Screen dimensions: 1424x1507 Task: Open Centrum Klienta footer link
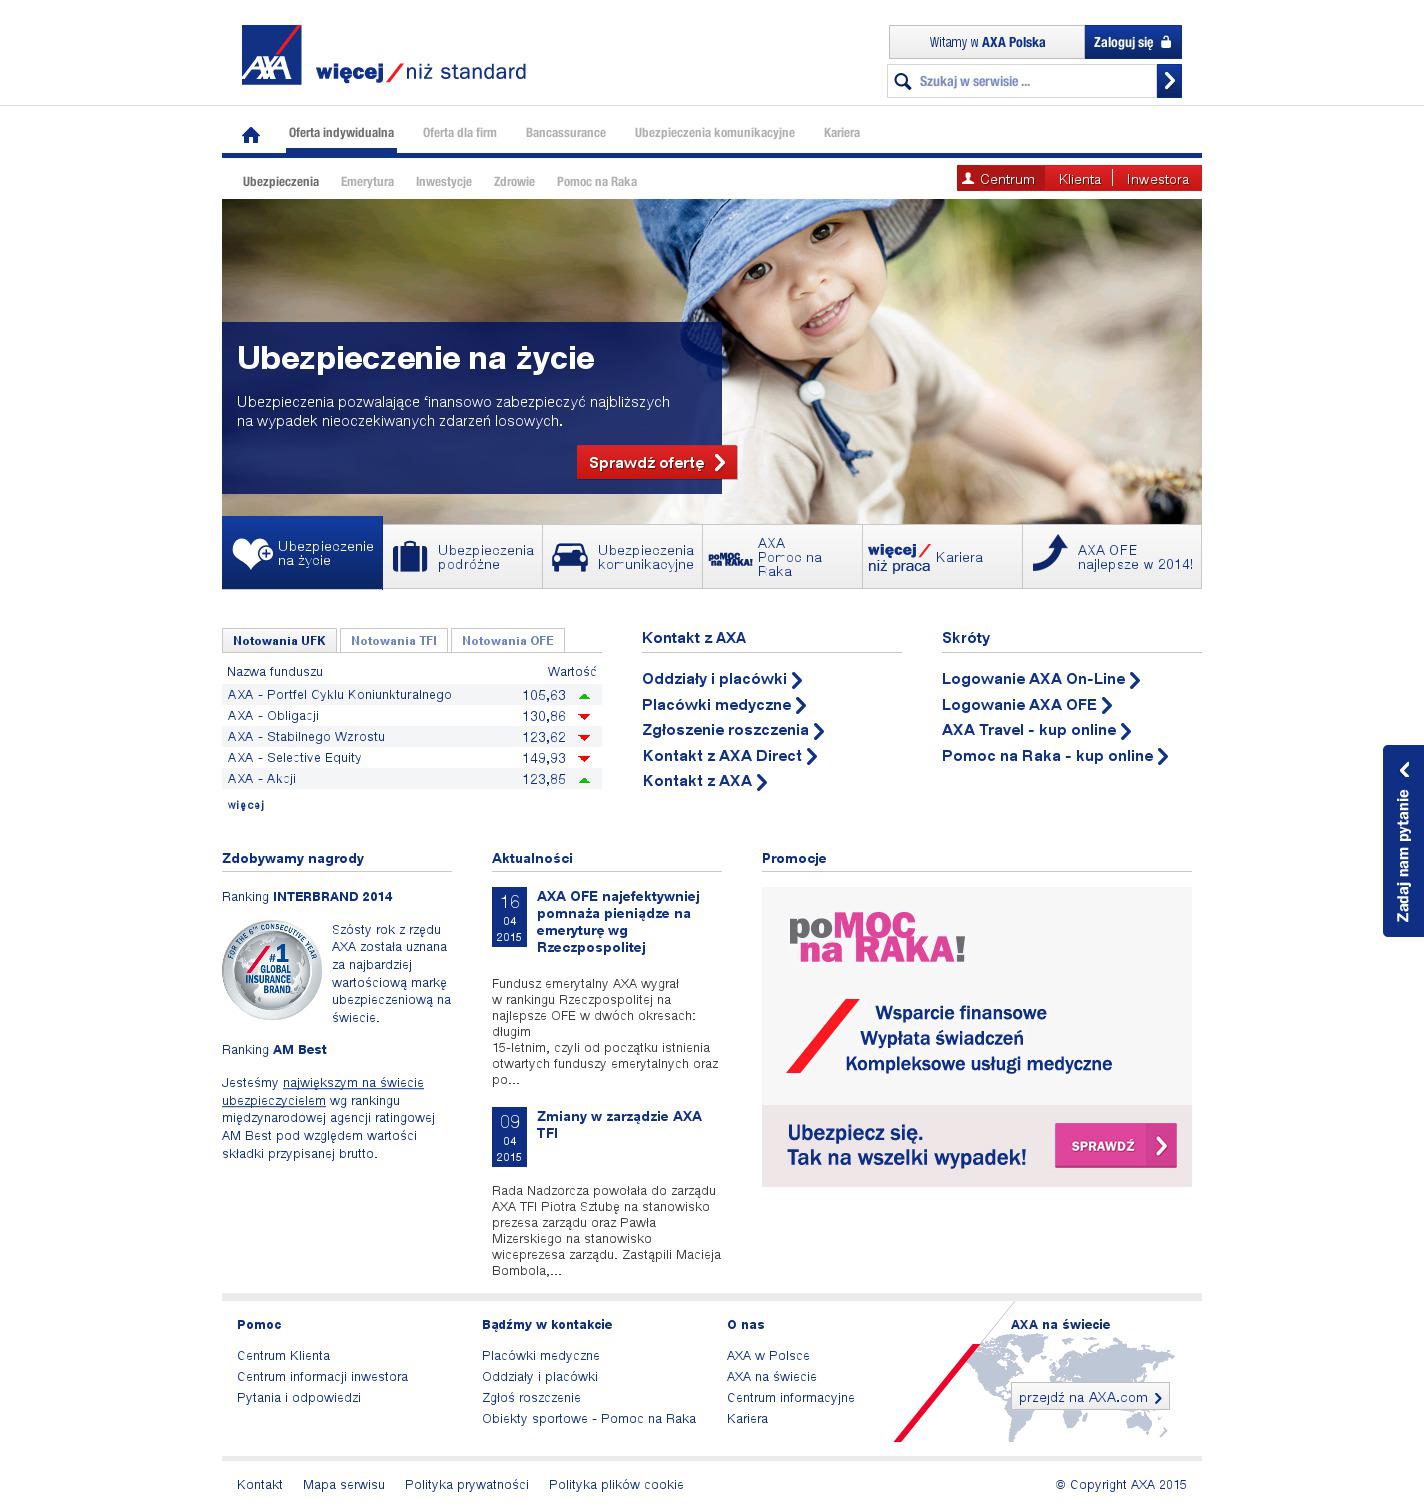283,1356
